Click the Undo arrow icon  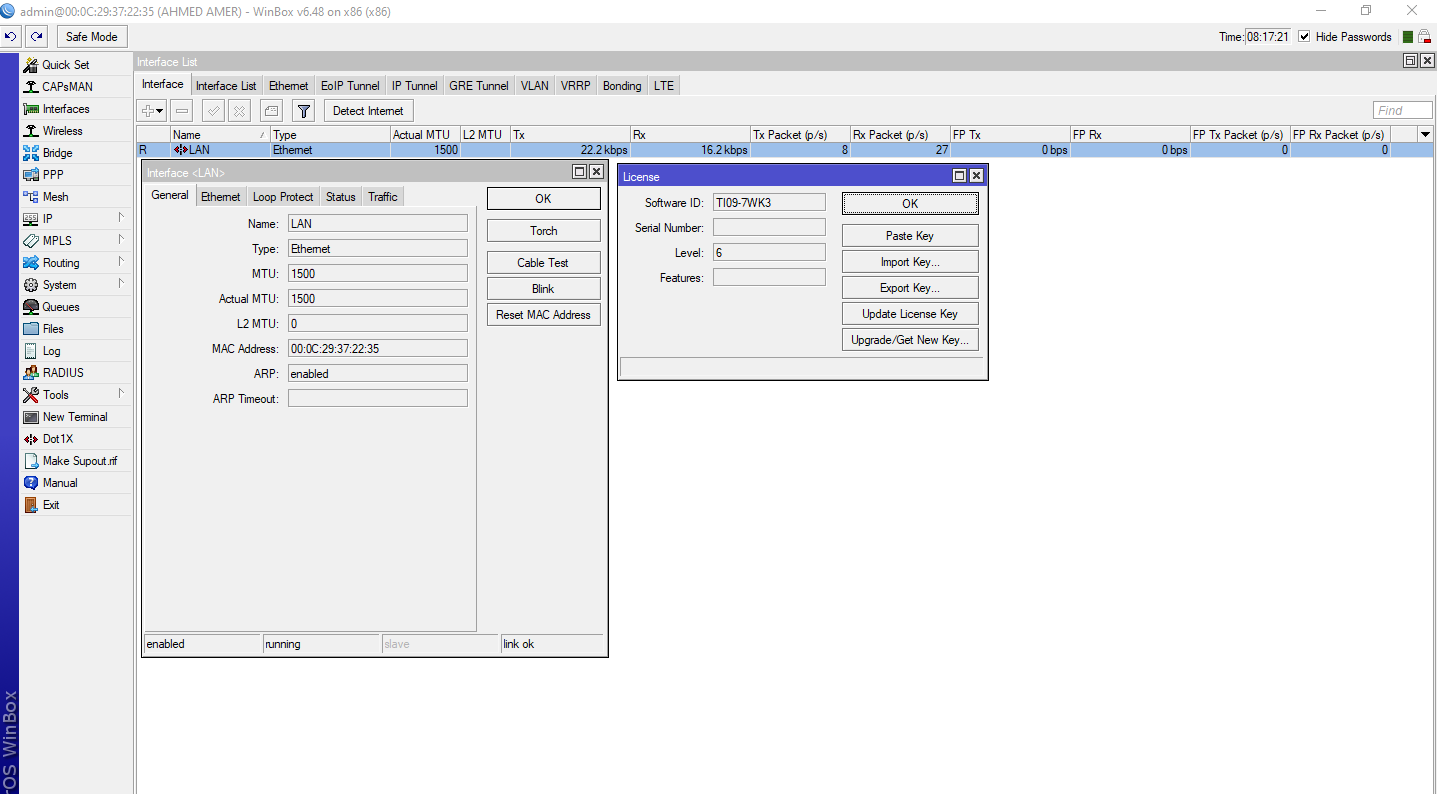[x=11, y=37]
